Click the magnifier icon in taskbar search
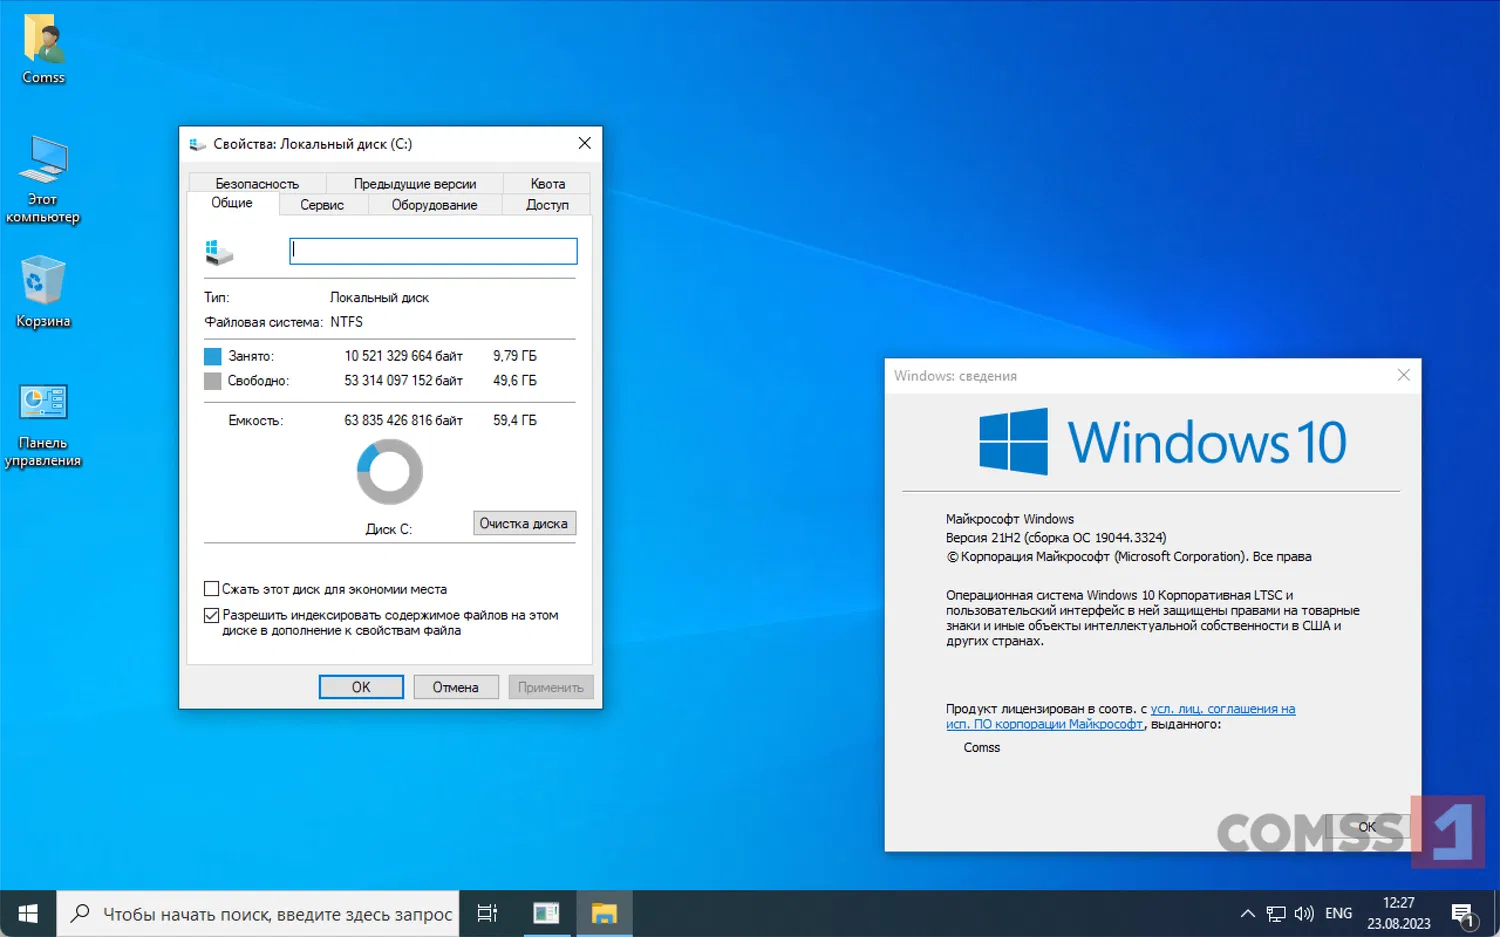 80,913
